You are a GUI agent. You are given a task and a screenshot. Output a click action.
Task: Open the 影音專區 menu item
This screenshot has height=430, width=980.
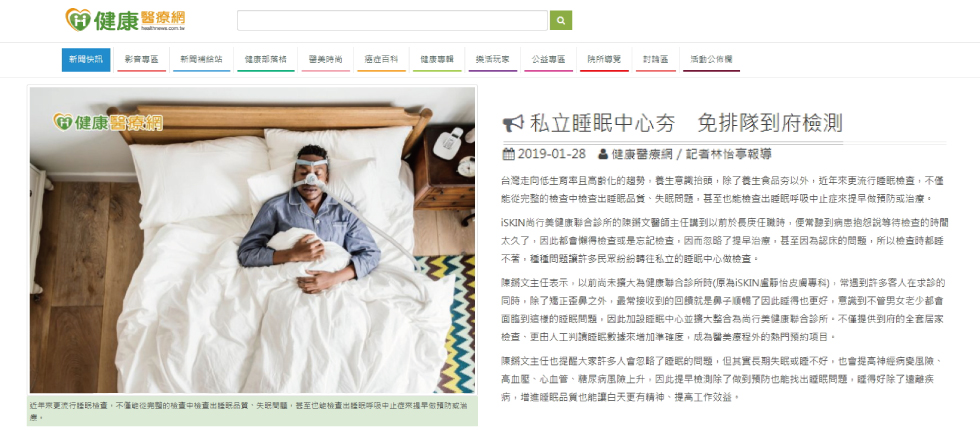tap(141, 60)
